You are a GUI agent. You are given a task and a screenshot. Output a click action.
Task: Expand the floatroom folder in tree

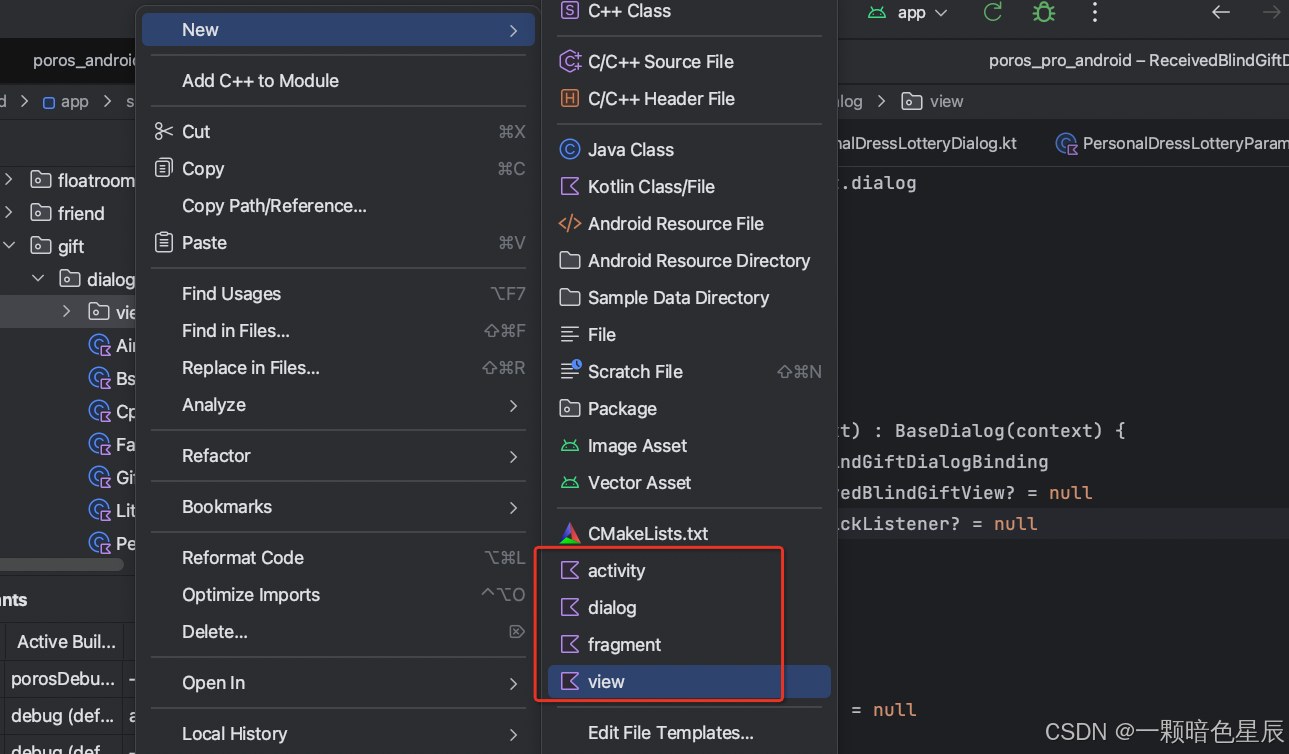[x=9, y=181]
